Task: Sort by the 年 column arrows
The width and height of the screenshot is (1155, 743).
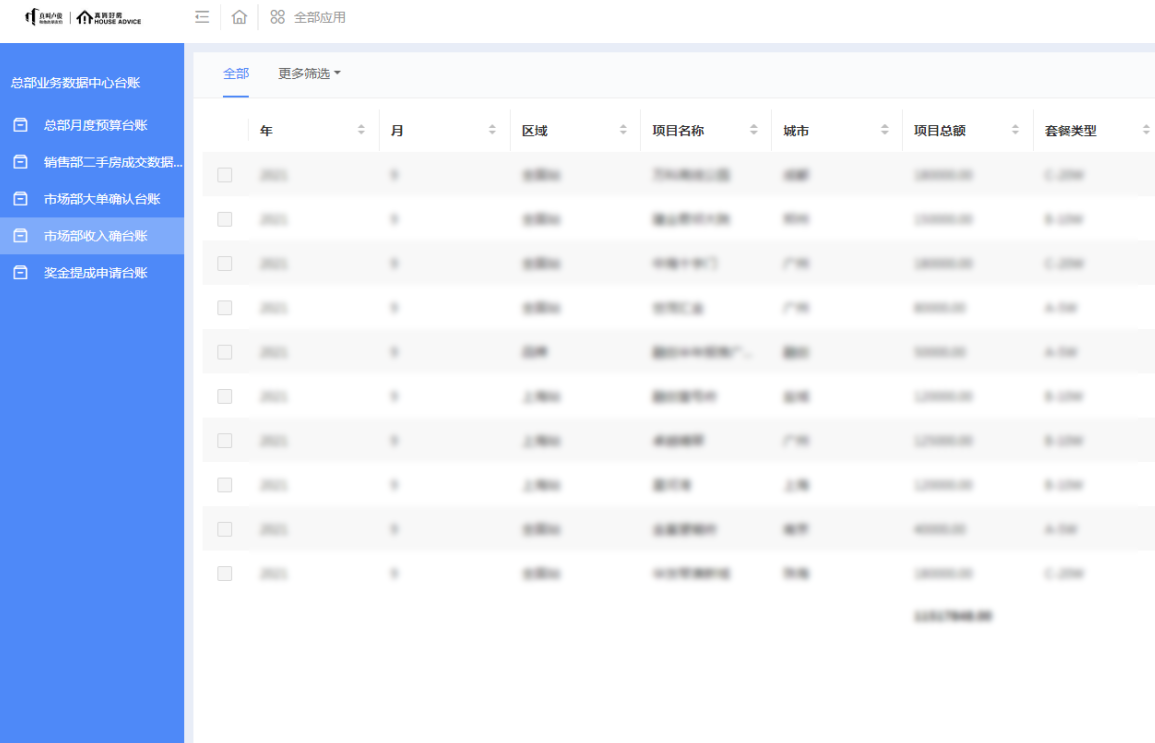Action: click(x=361, y=130)
